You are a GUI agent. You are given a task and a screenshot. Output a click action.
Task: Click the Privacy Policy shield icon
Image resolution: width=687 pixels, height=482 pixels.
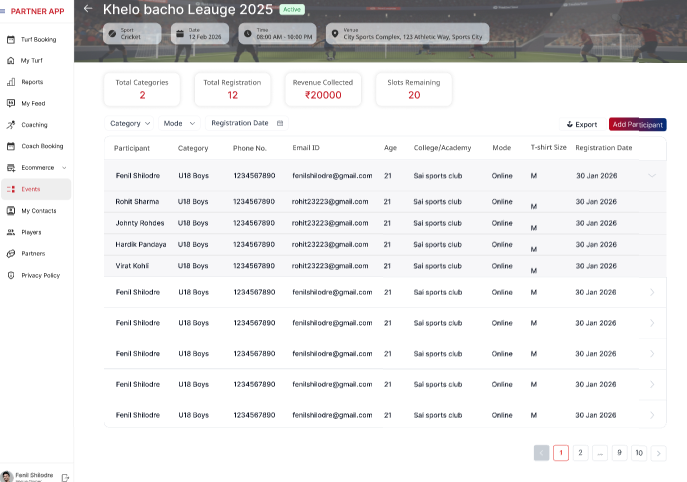(11, 275)
